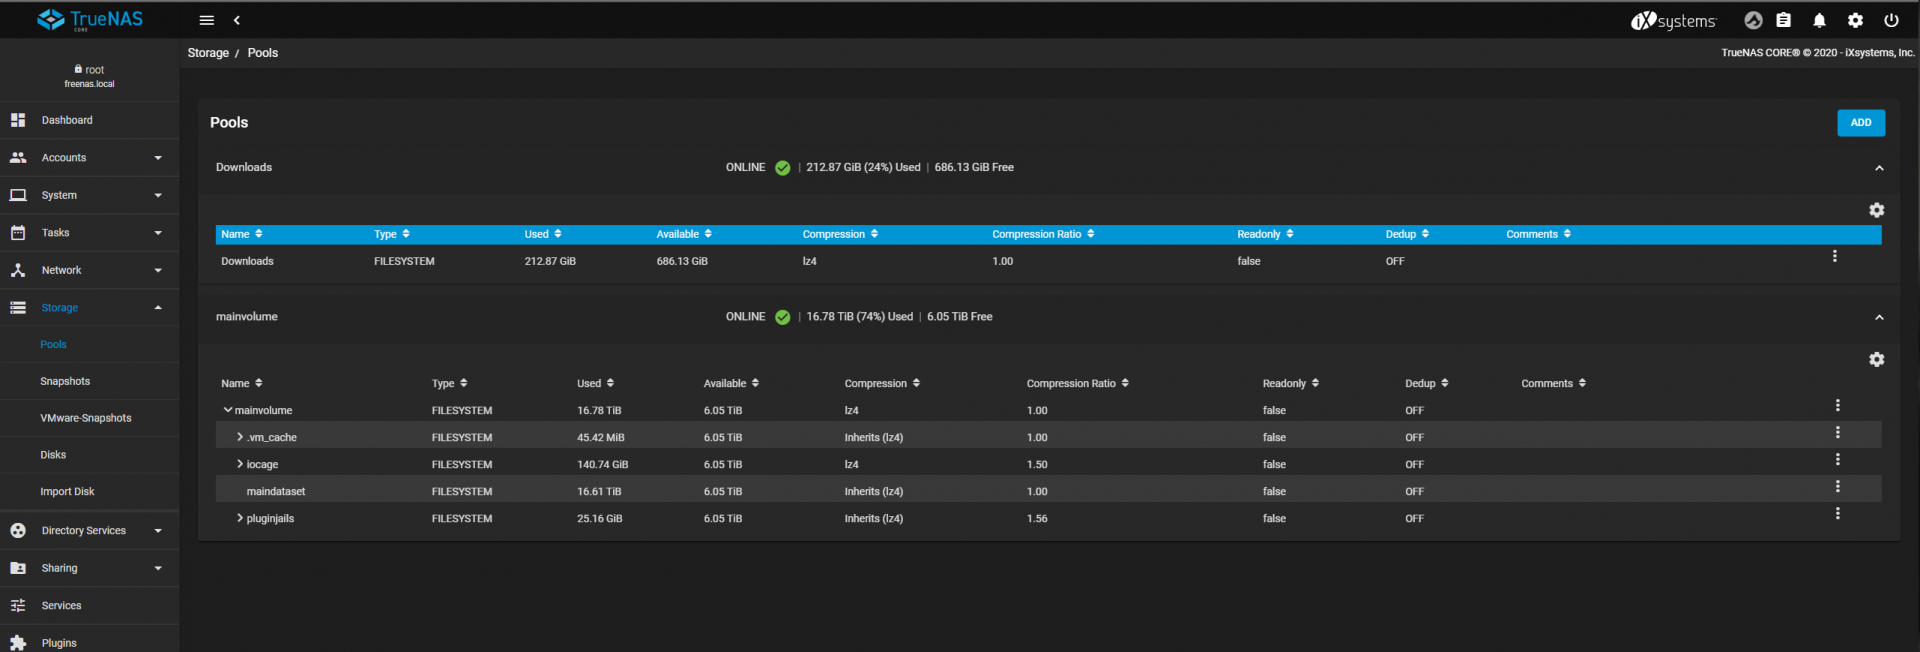Click the power icon in top bar
Viewport: 1920px width, 652px height.
pyautogui.click(x=1891, y=20)
